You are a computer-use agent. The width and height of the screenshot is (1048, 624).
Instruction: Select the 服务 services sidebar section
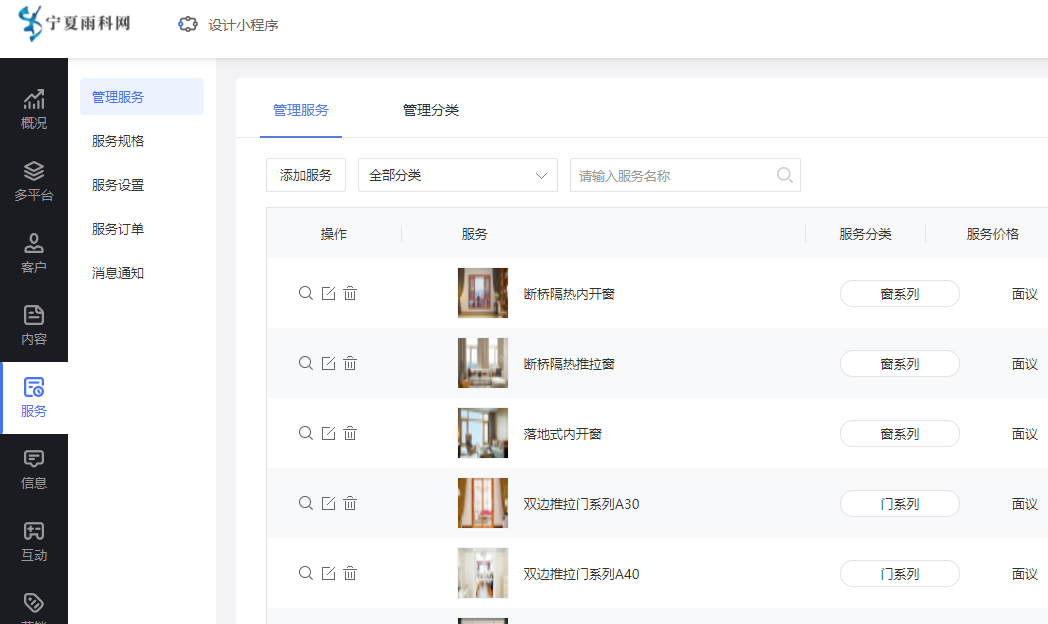(33, 398)
